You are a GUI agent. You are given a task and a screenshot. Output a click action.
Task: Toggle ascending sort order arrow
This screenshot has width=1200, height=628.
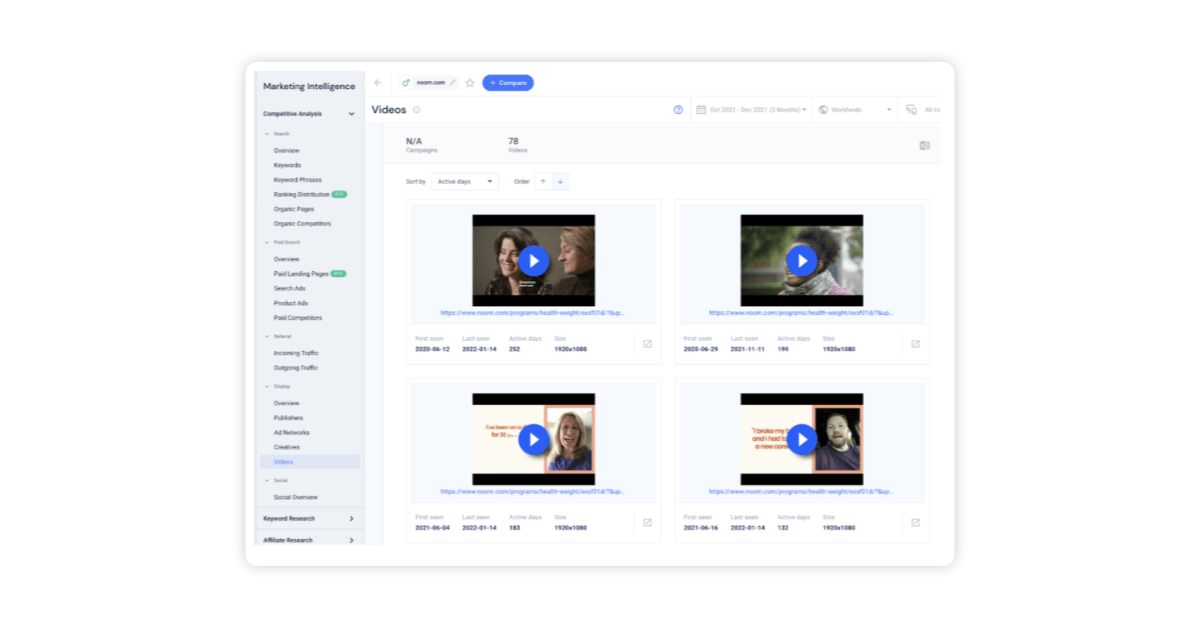pos(541,181)
